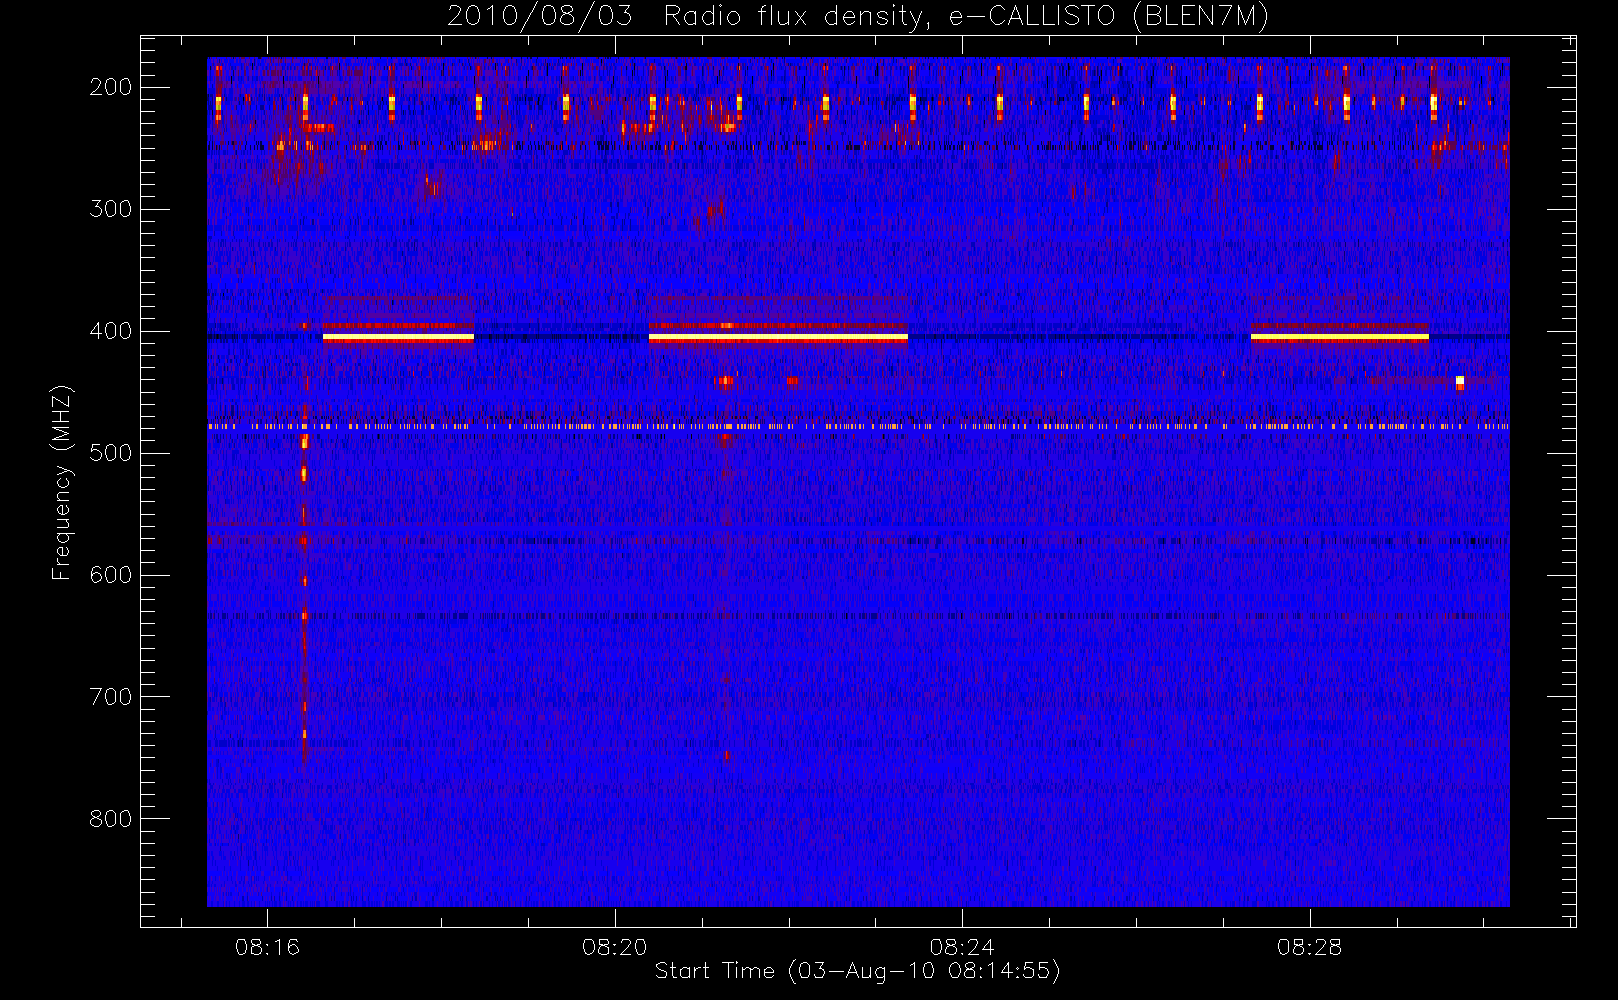Image resolution: width=1618 pixels, height=1000 pixels.
Task: Click the '2010/08/03' date in the title
Action: coord(540,17)
